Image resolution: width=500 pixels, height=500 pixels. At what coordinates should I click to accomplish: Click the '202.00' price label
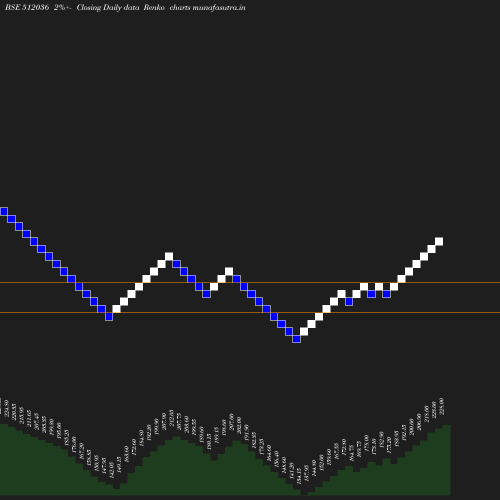pos(239,425)
